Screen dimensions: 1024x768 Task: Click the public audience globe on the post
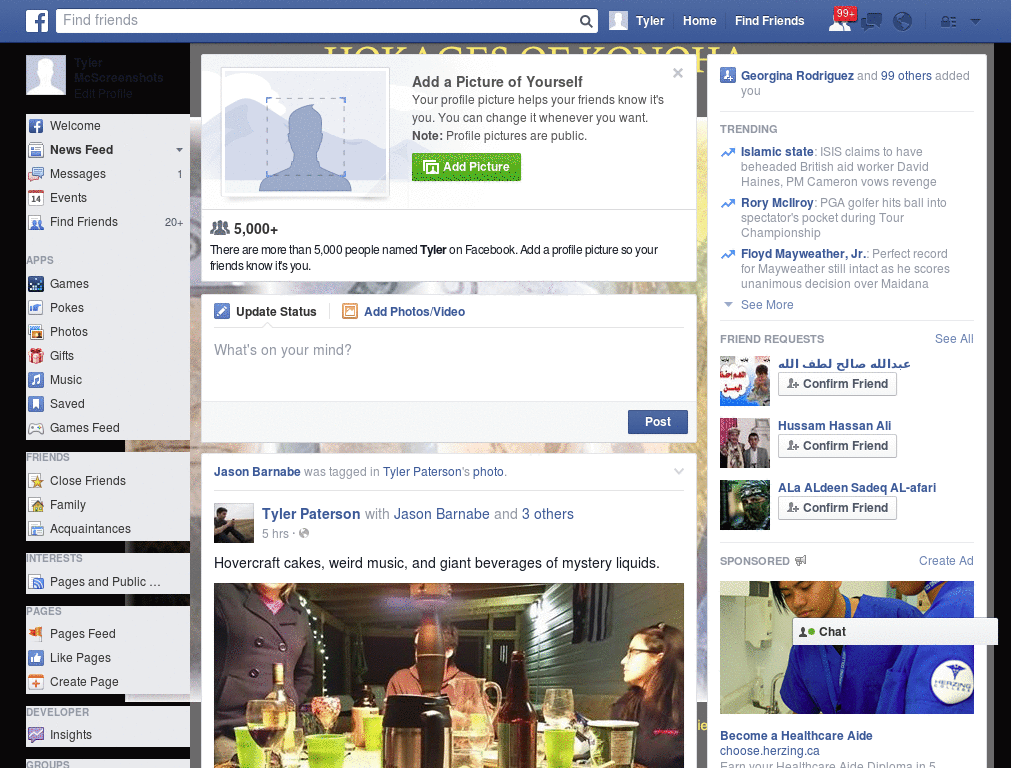[x=304, y=534]
